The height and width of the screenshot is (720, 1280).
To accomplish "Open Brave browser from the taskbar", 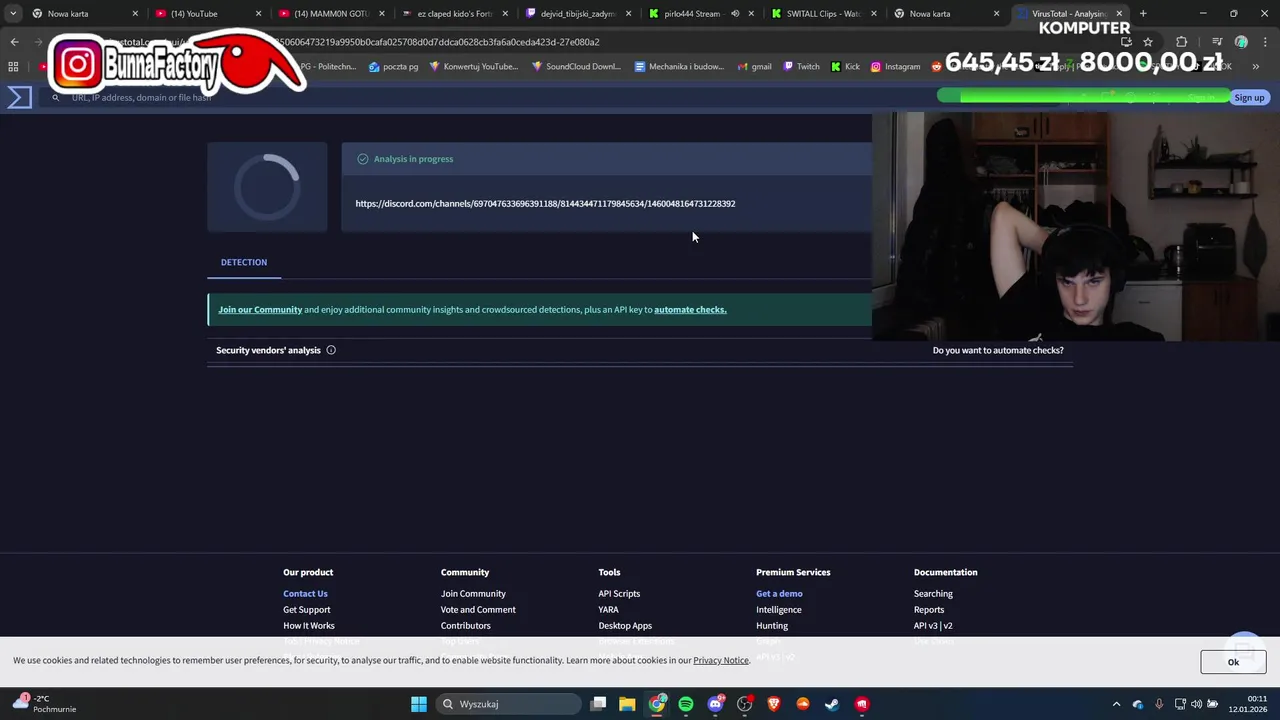I will pos(773,704).
